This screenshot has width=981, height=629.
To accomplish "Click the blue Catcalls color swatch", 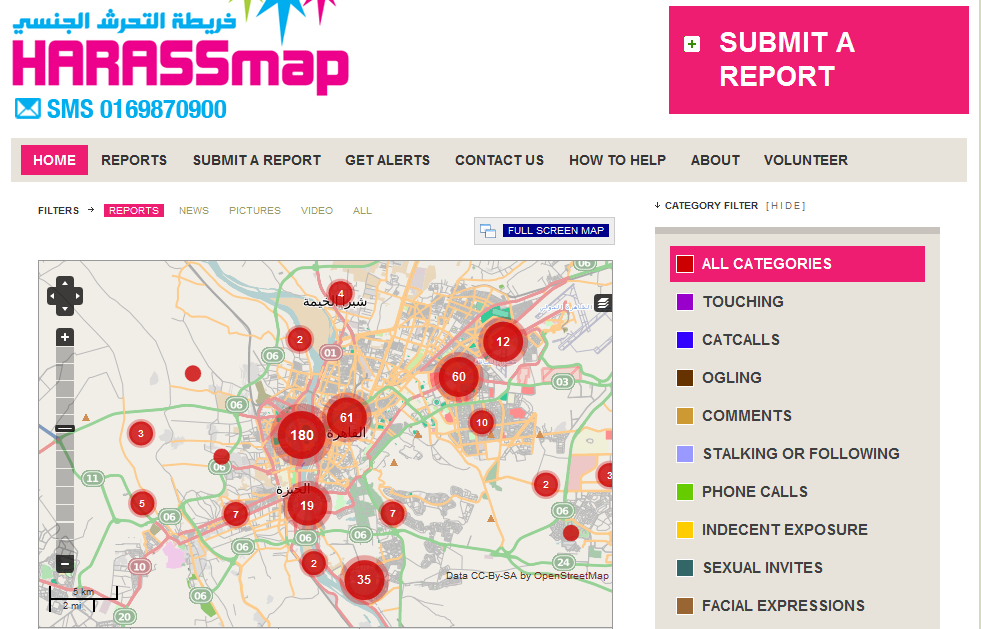I will (685, 340).
